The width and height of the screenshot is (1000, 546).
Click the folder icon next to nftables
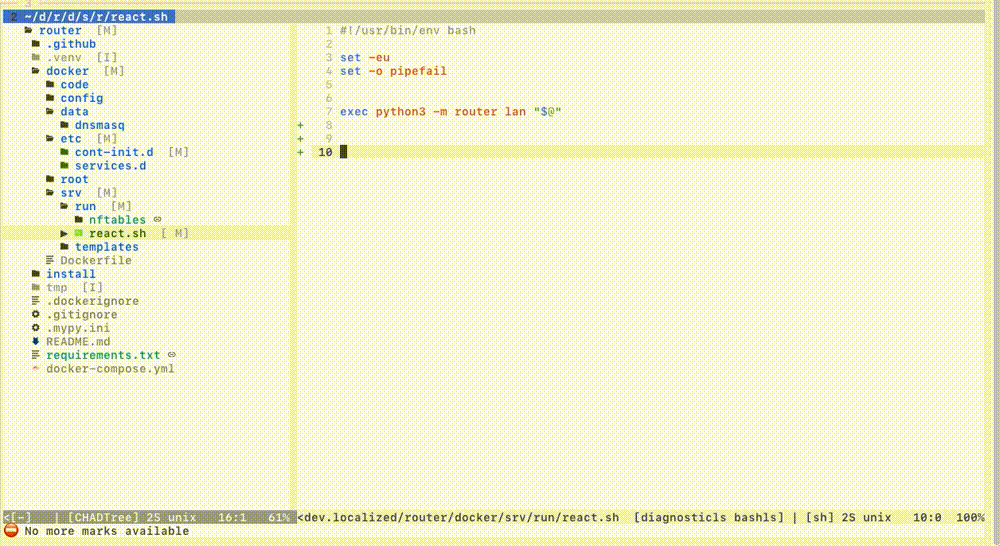point(79,220)
